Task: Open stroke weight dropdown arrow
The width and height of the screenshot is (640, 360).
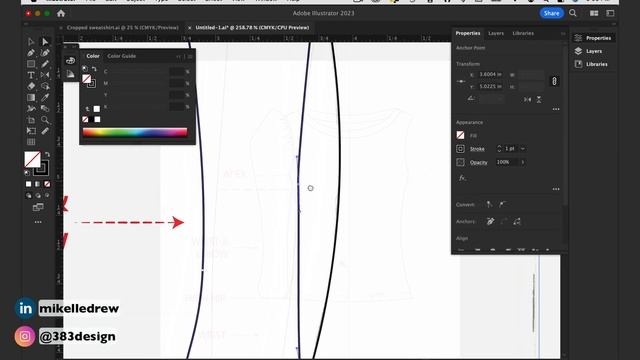Action: pos(522,149)
